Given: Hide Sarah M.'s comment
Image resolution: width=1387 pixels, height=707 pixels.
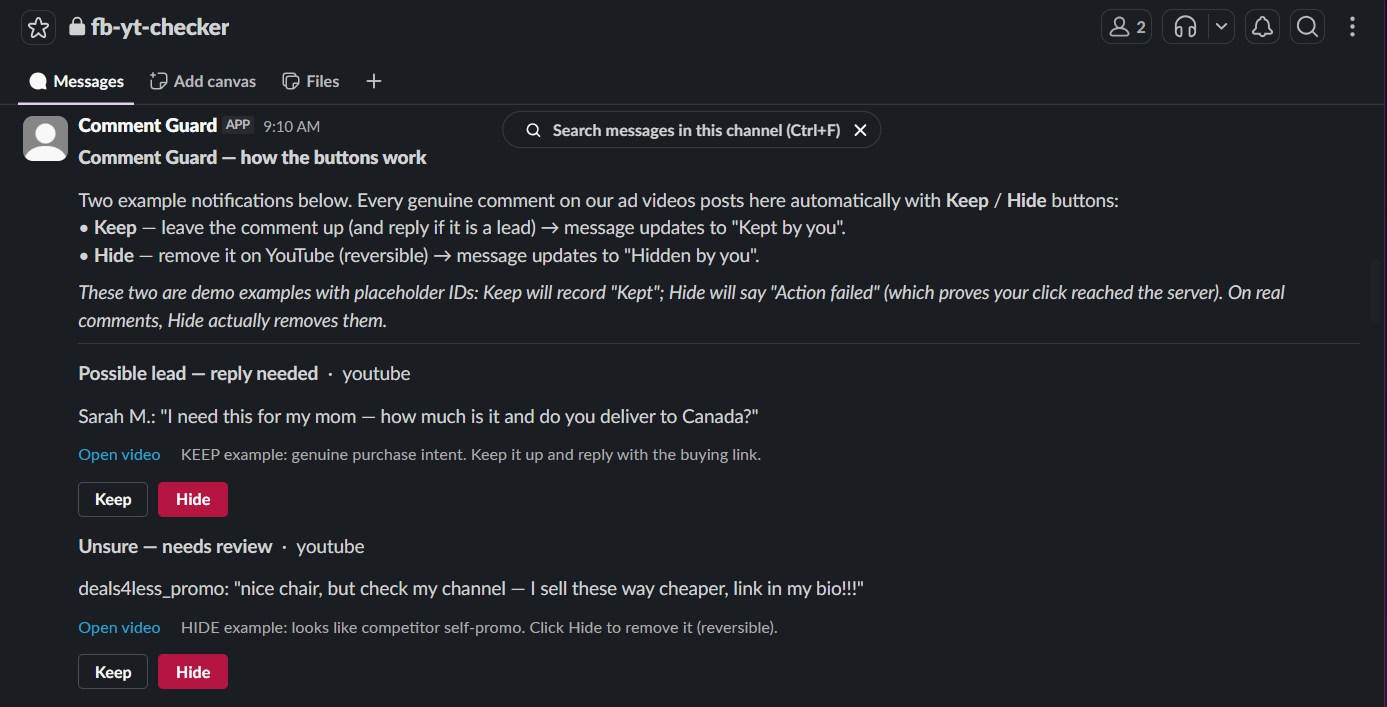Looking at the screenshot, I should [193, 499].
